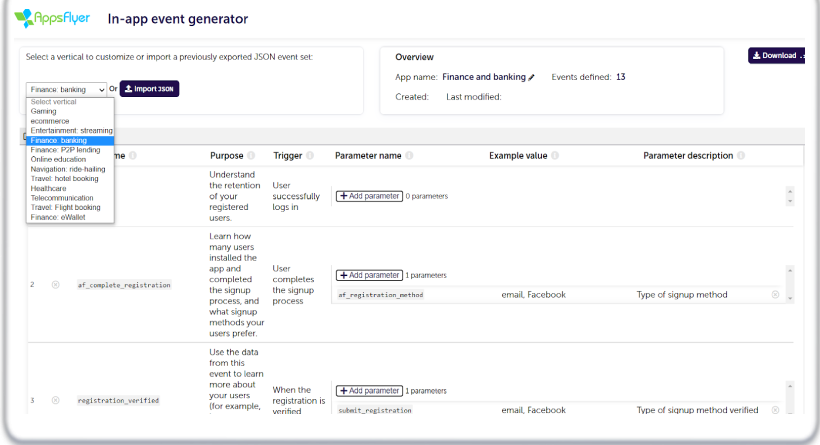Choose Telecommunication vertical option
The width and height of the screenshot is (820, 445).
(70, 198)
